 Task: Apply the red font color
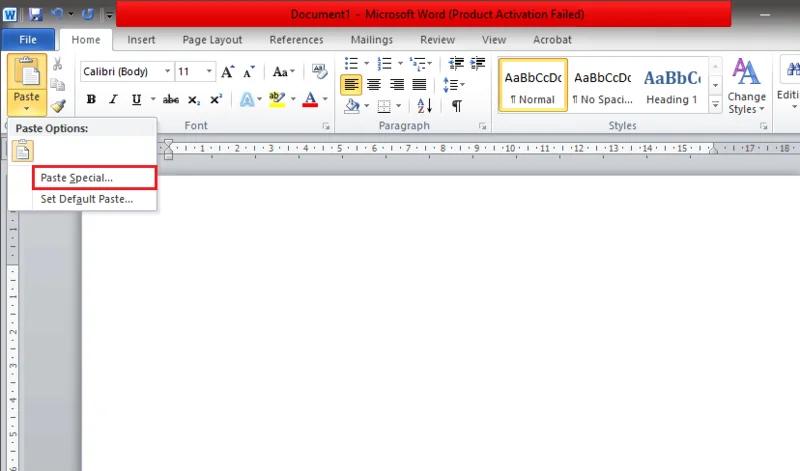(x=310, y=100)
